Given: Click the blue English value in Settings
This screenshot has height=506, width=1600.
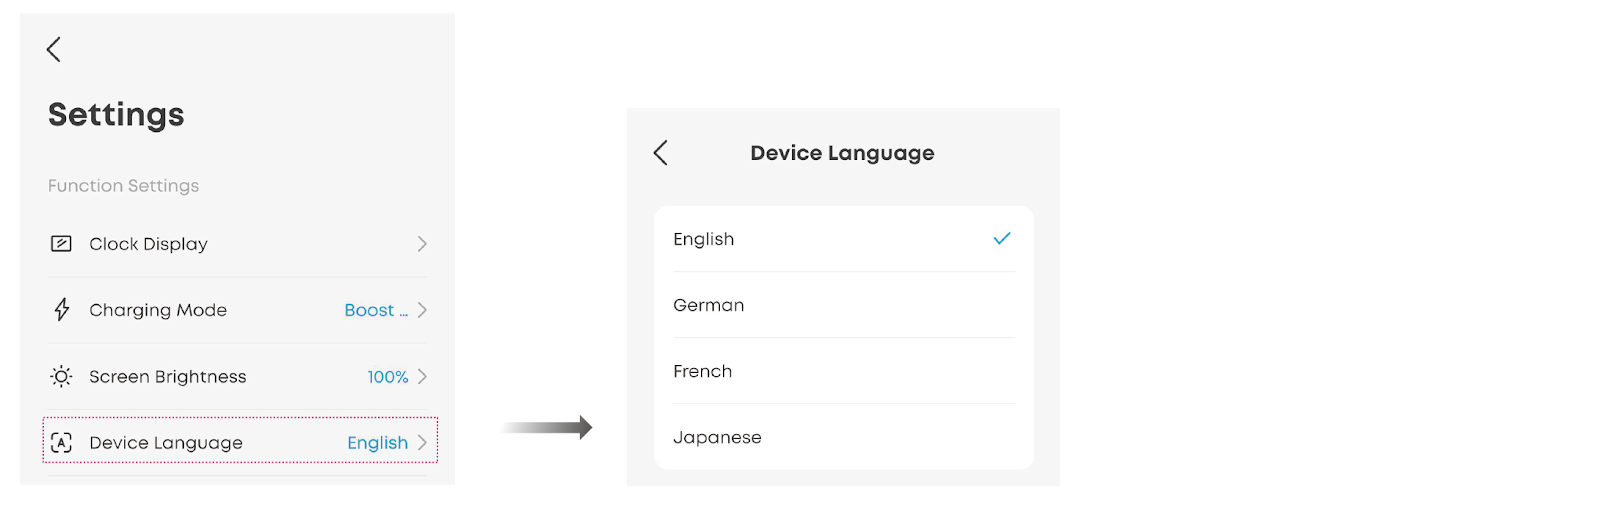Looking at the screenshot, I should click(x=377, y=443).
